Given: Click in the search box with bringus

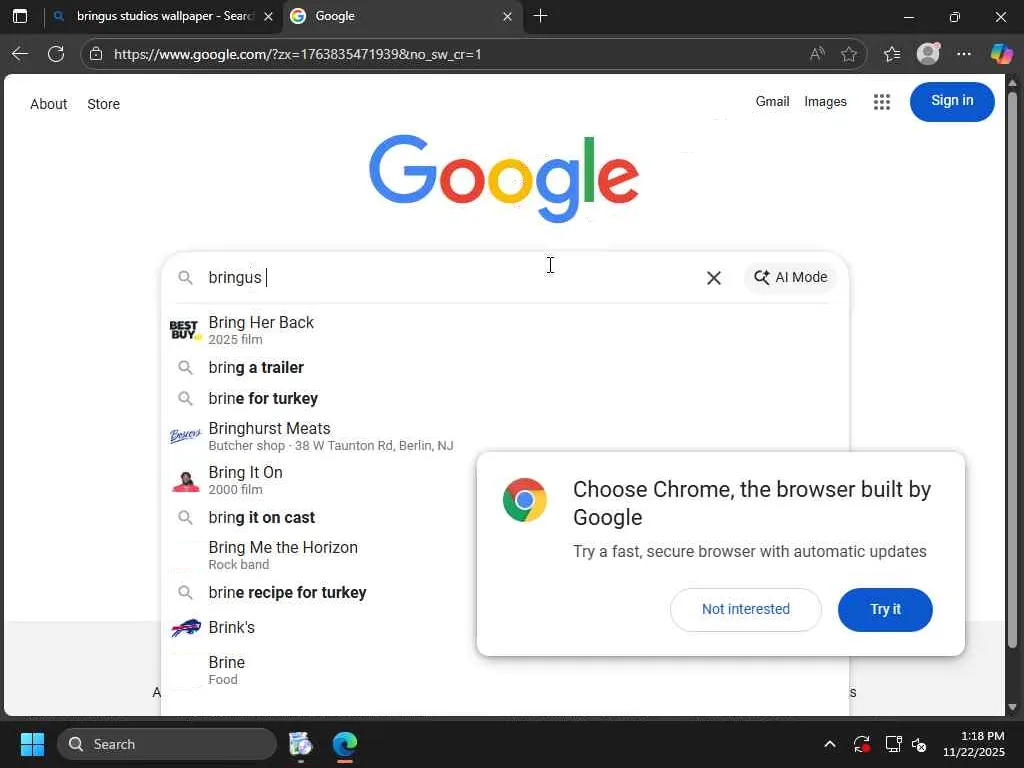Looking at the screenshot, I should (x=451, y=278).
